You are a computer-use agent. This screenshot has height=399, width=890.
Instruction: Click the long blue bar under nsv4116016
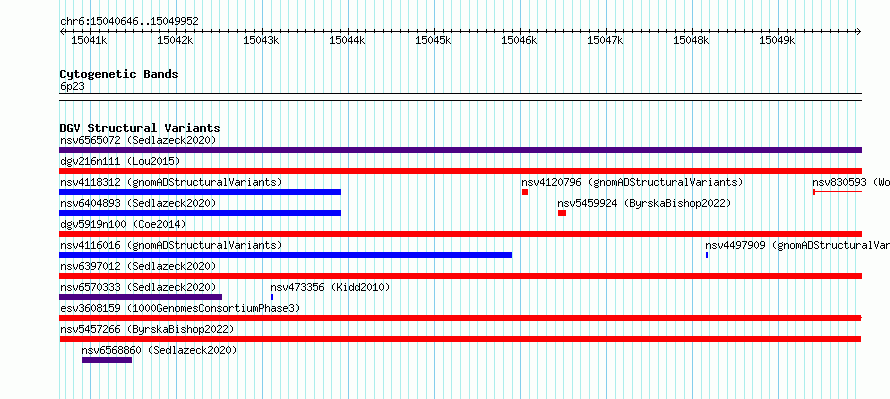click(286, 255)
